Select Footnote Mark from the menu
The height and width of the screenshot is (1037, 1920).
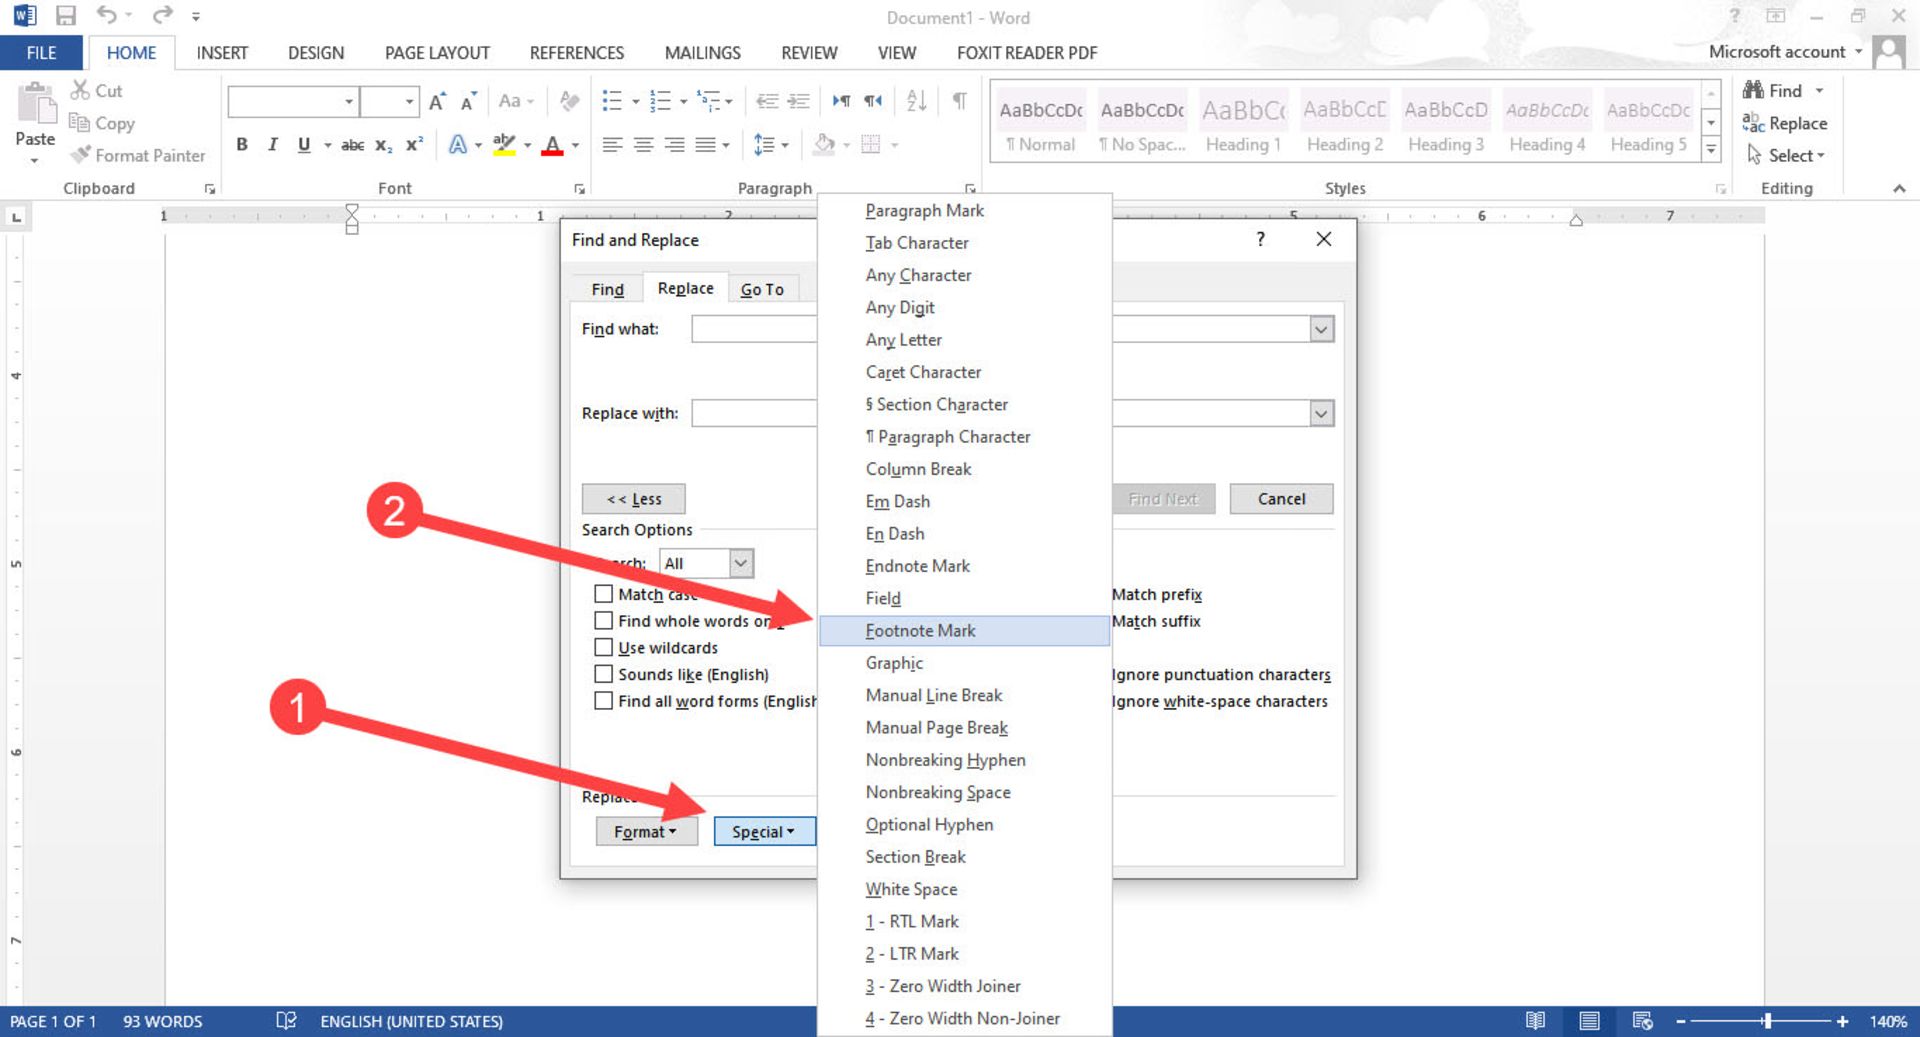tap(921, 631)
